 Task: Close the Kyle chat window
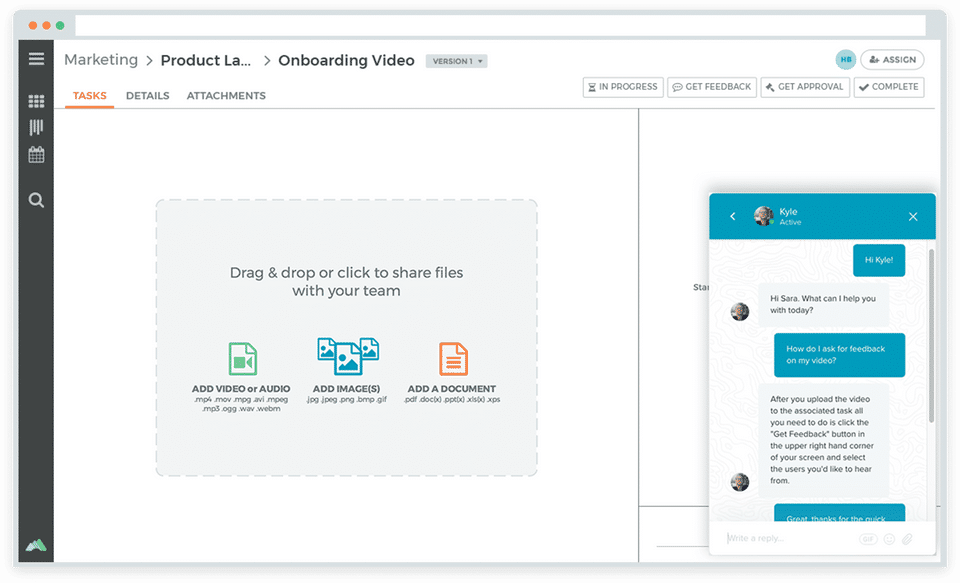tap(913, 216)
